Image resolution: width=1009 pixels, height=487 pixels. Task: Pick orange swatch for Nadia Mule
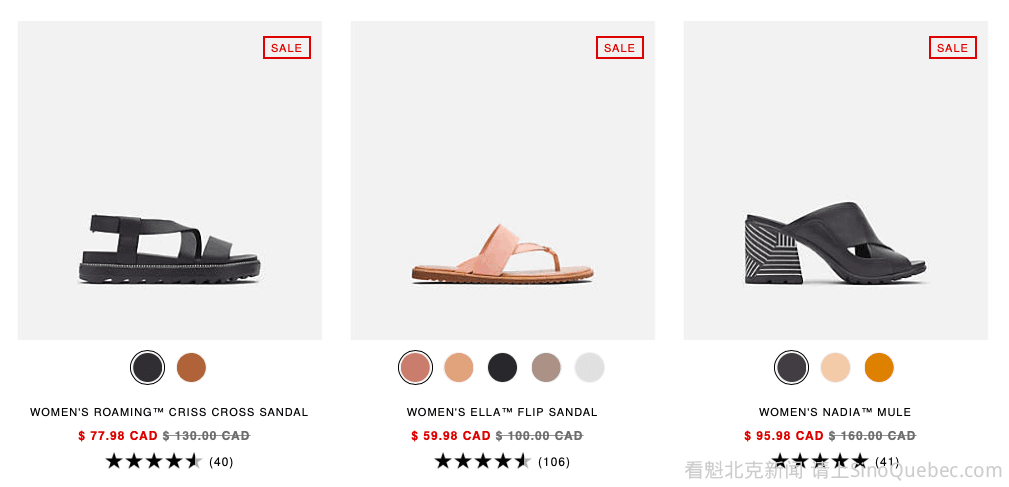(x=879, y=368)
